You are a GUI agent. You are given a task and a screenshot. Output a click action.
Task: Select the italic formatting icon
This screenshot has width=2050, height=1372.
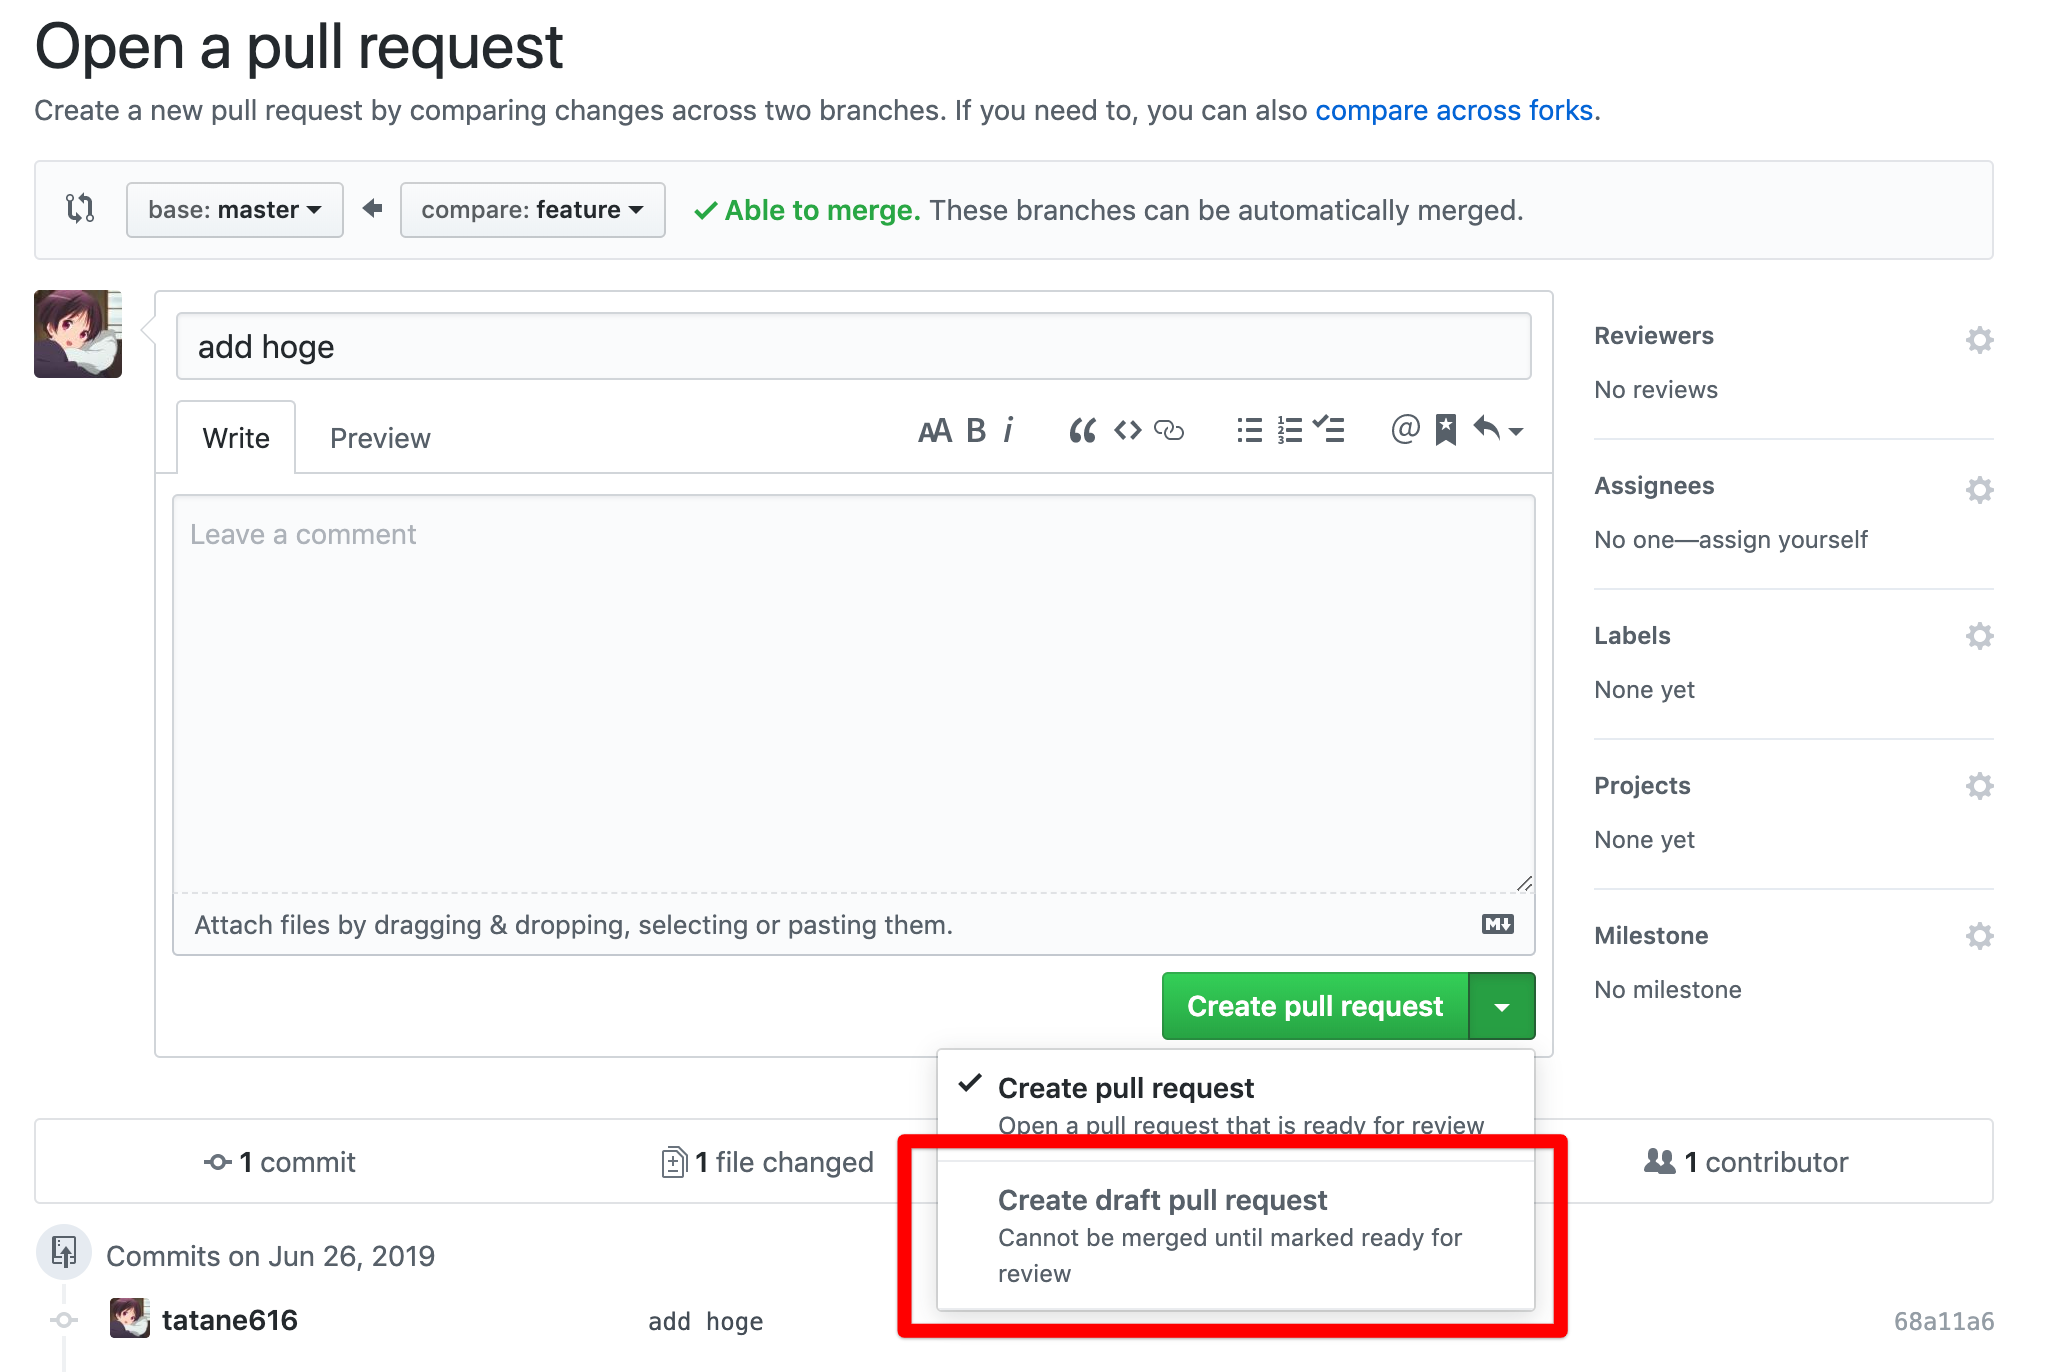pos(1008,430)
